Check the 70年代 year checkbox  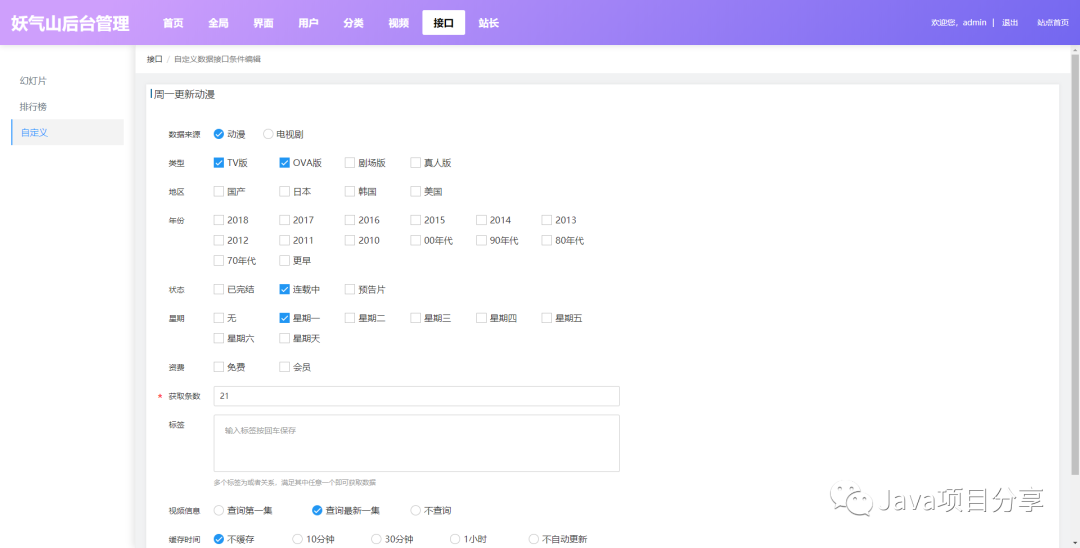tap(219, 261)
